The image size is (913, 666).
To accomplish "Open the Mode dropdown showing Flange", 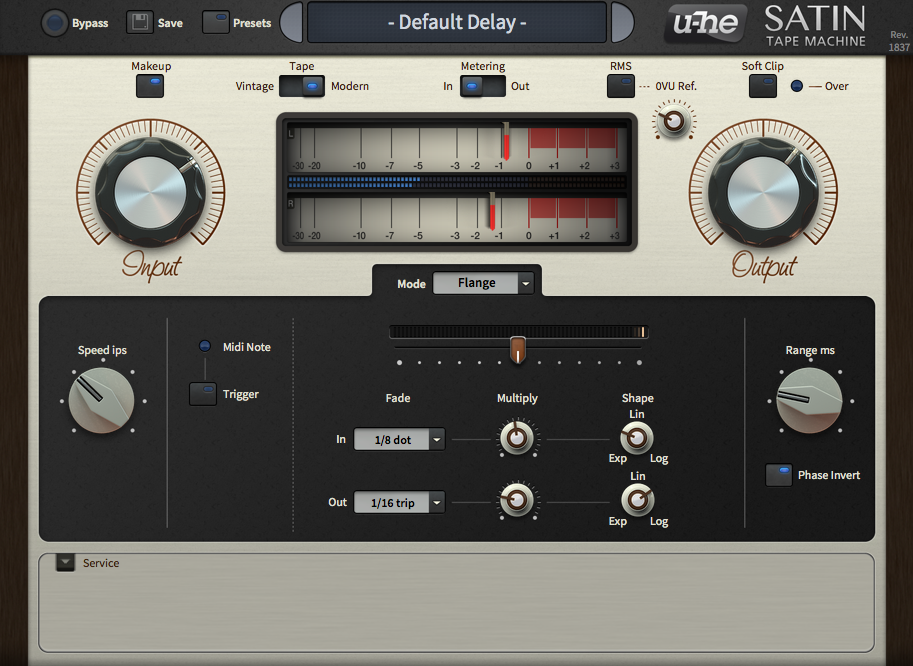I will [483, 283].
